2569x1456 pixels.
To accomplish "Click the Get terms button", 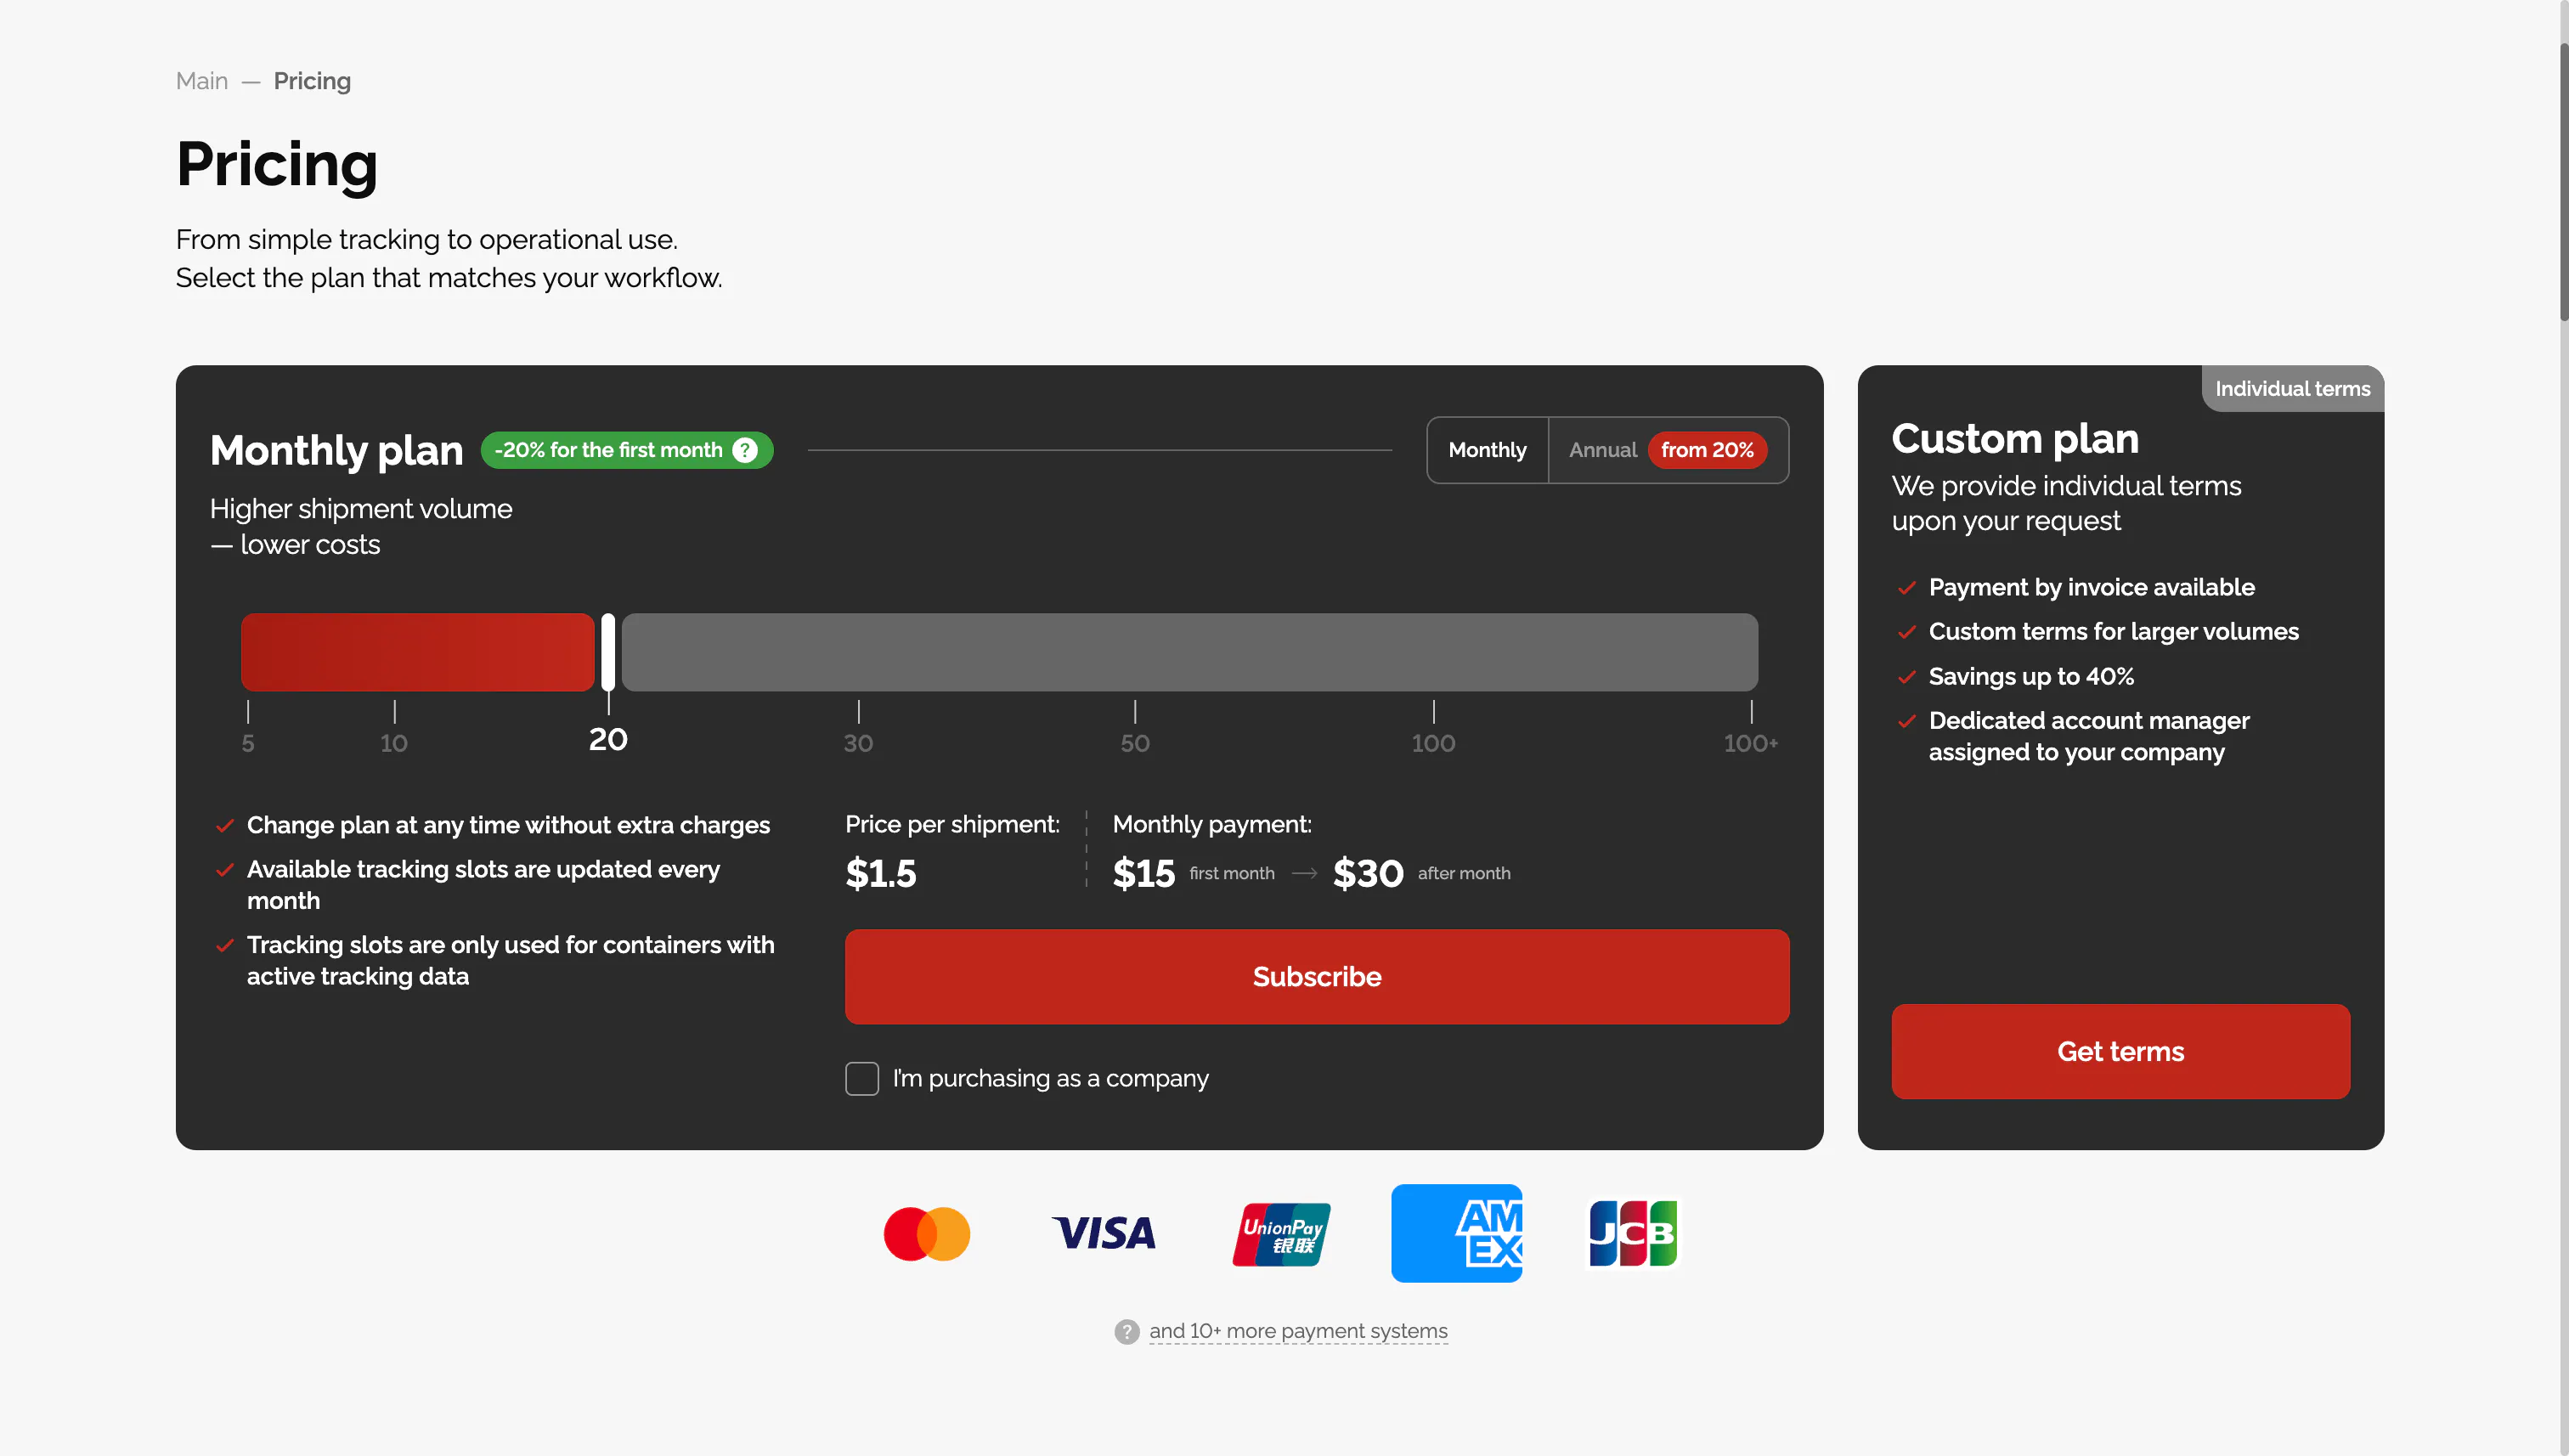I will pos(2120,1052).
